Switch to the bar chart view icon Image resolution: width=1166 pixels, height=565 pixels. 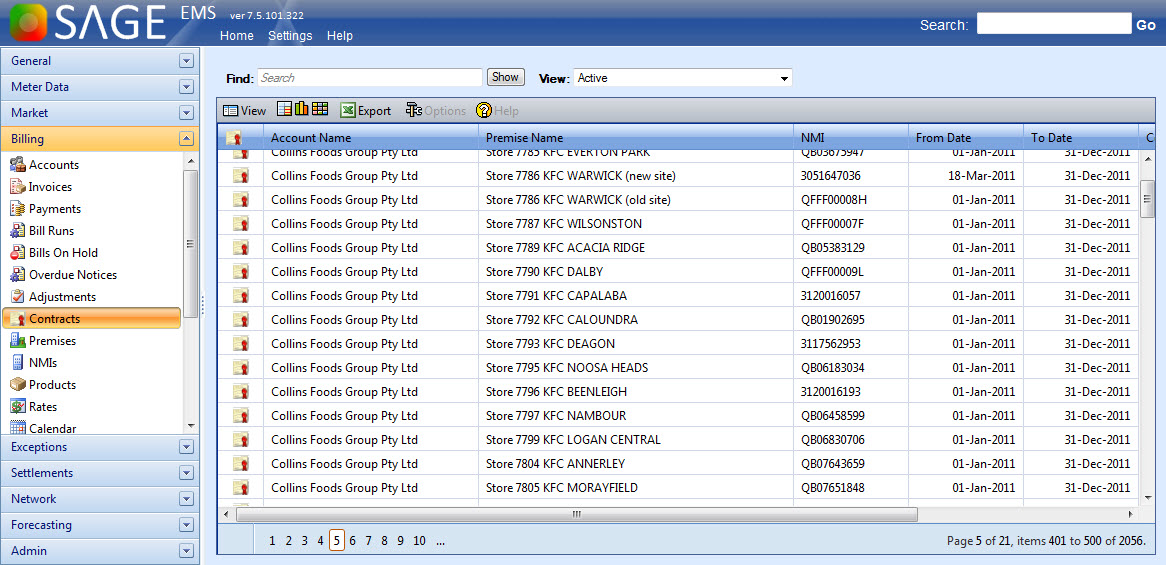(x=301, y=109)
